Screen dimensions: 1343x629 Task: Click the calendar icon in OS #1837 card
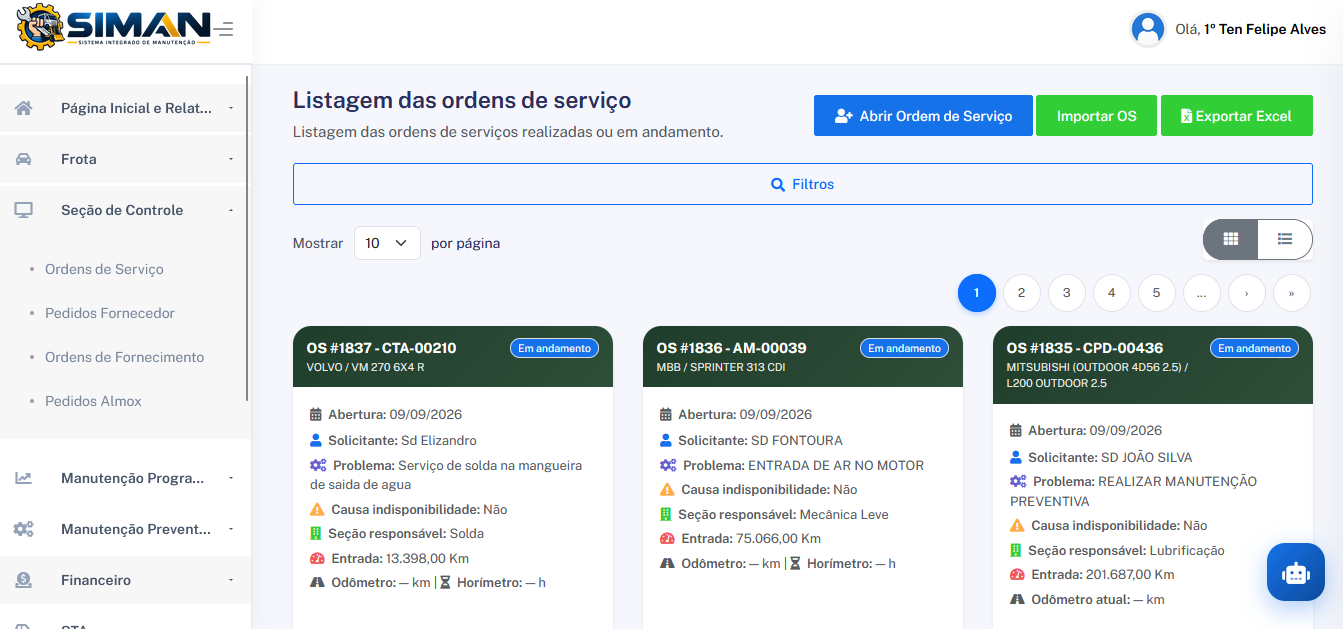[316, 414]
